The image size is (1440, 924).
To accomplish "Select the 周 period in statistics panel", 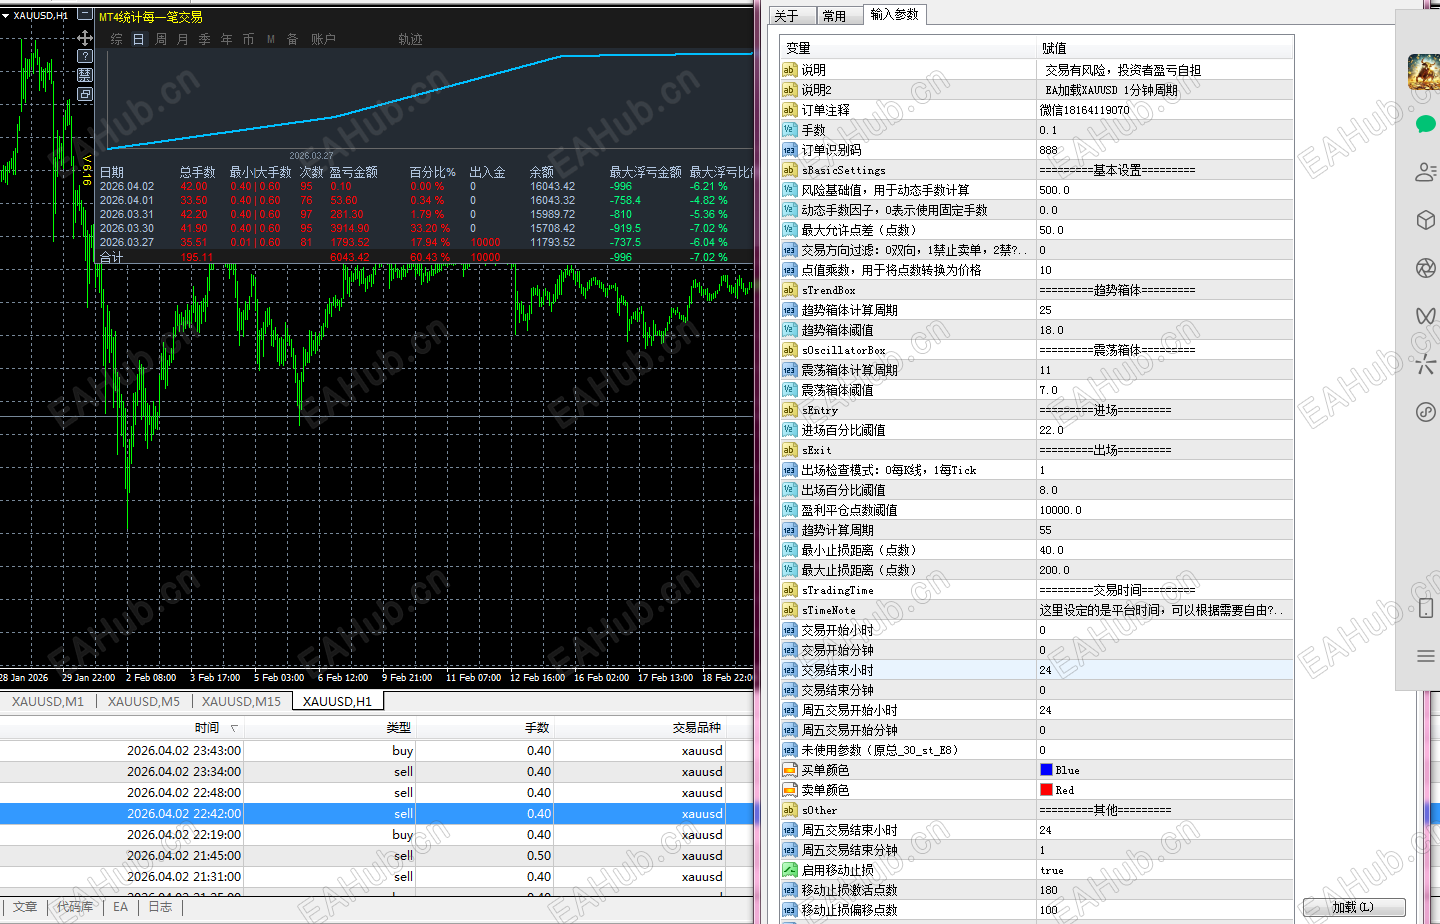I will (x=161, y=39).
